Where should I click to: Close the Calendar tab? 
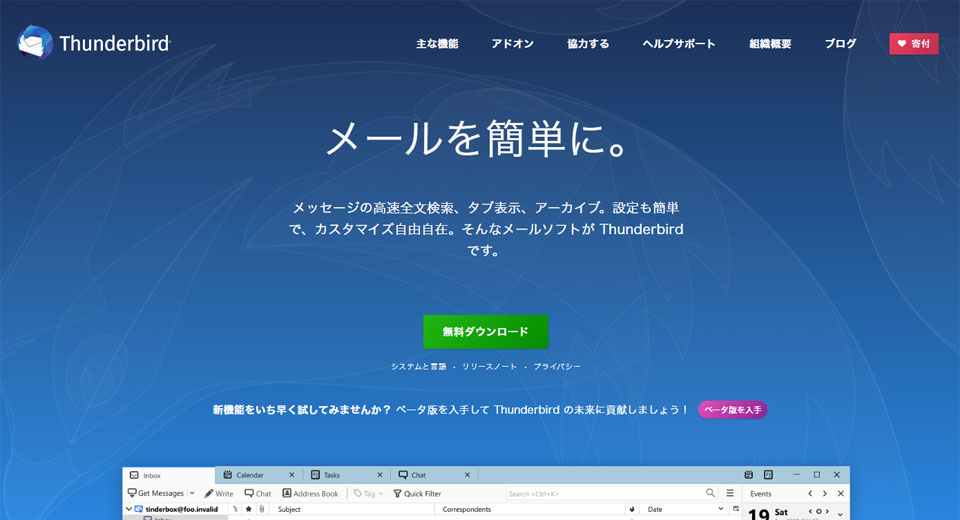coord(291,475)
